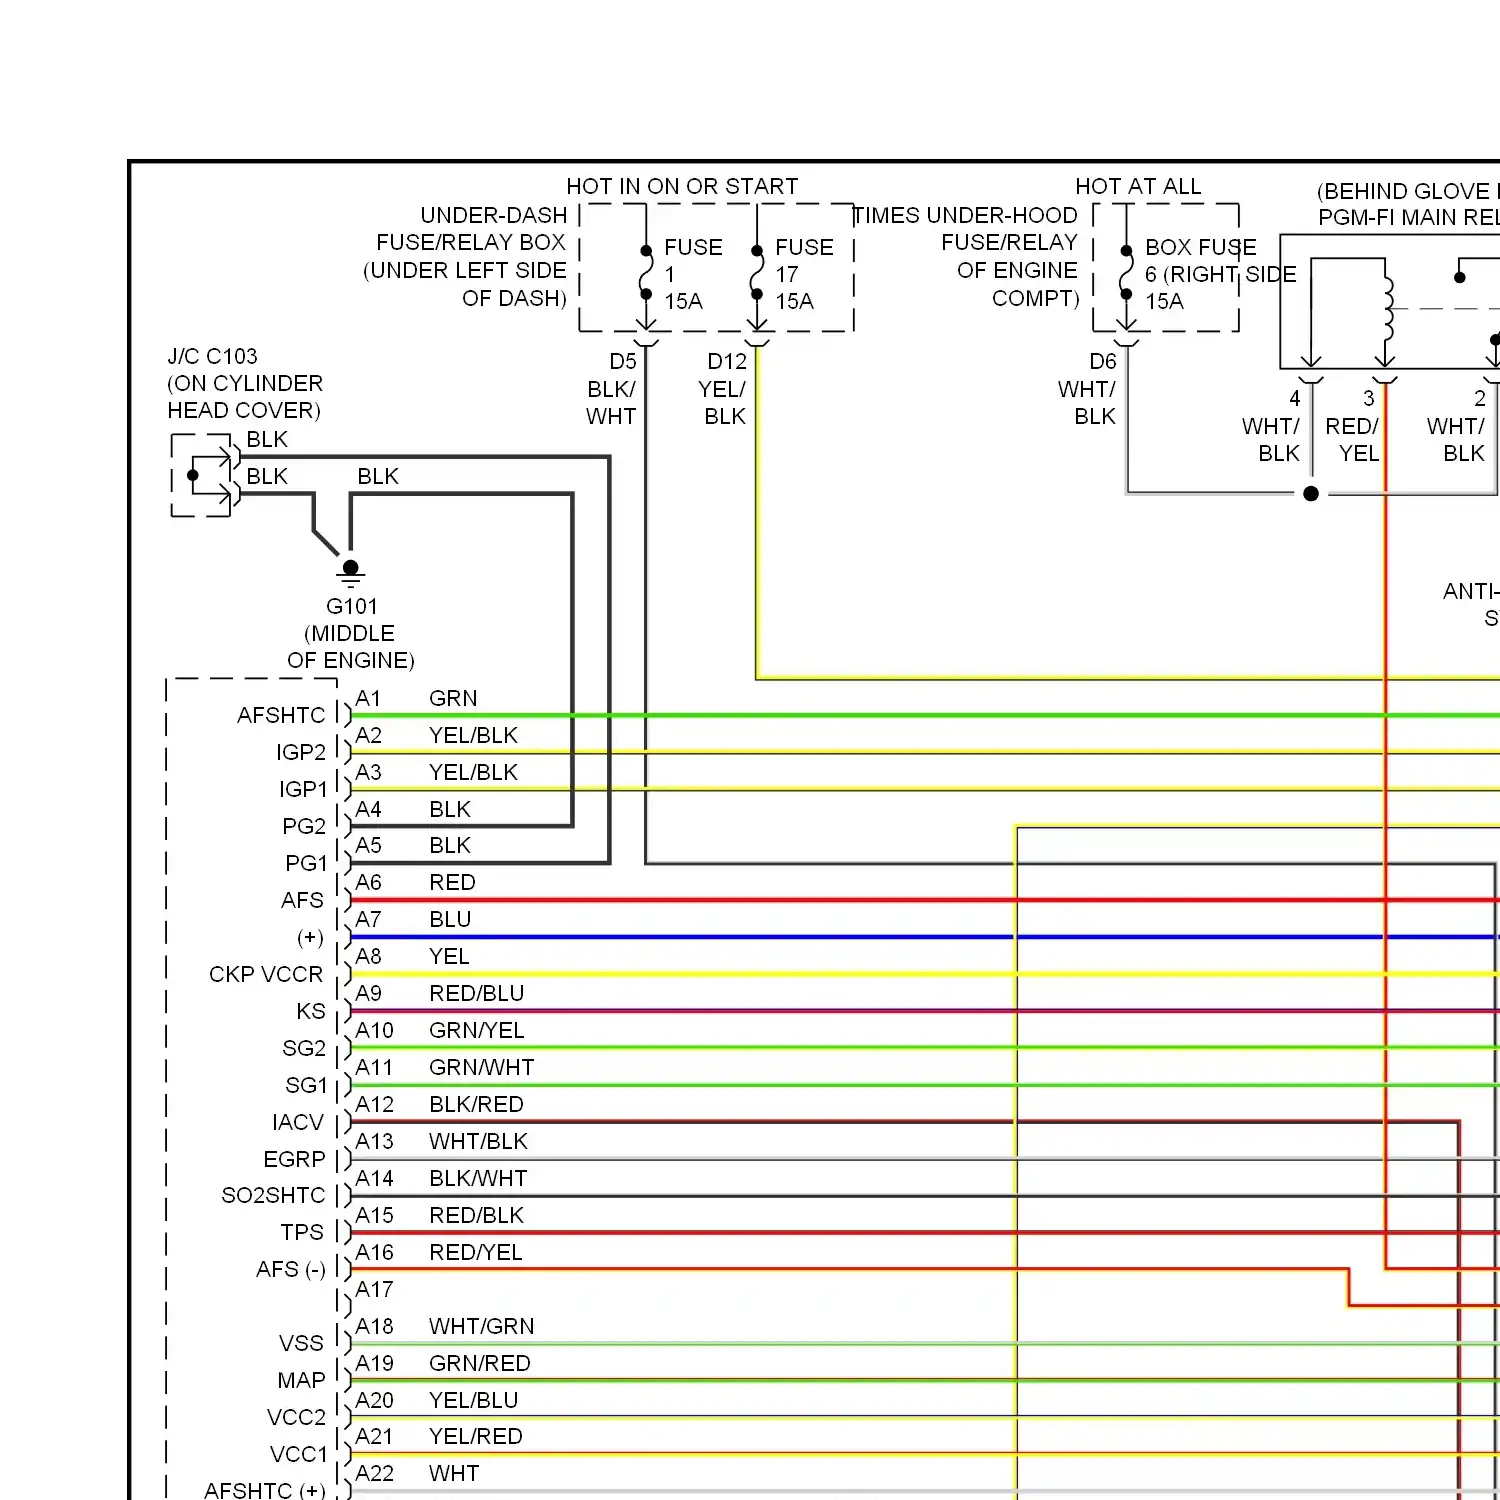Select the 'CKP VCCR' signal name

[x=266, y=974]
